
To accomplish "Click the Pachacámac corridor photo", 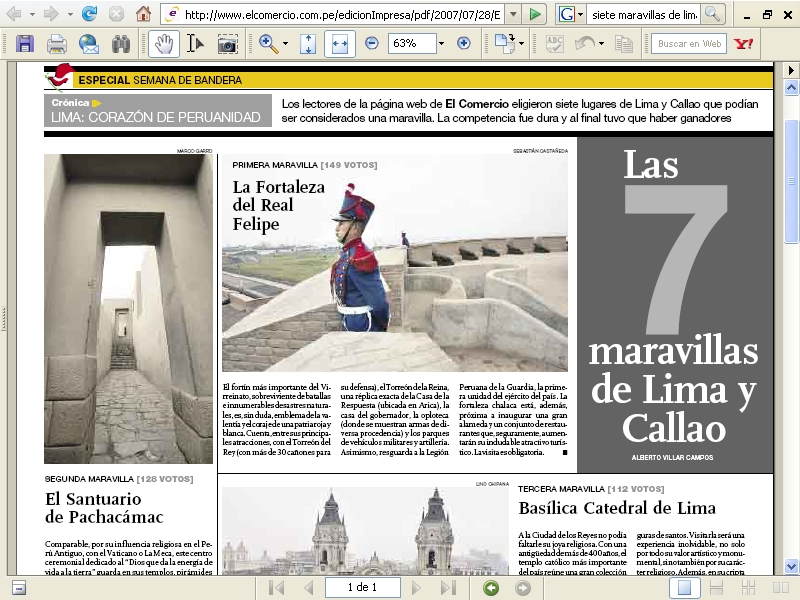I will 128,309.
